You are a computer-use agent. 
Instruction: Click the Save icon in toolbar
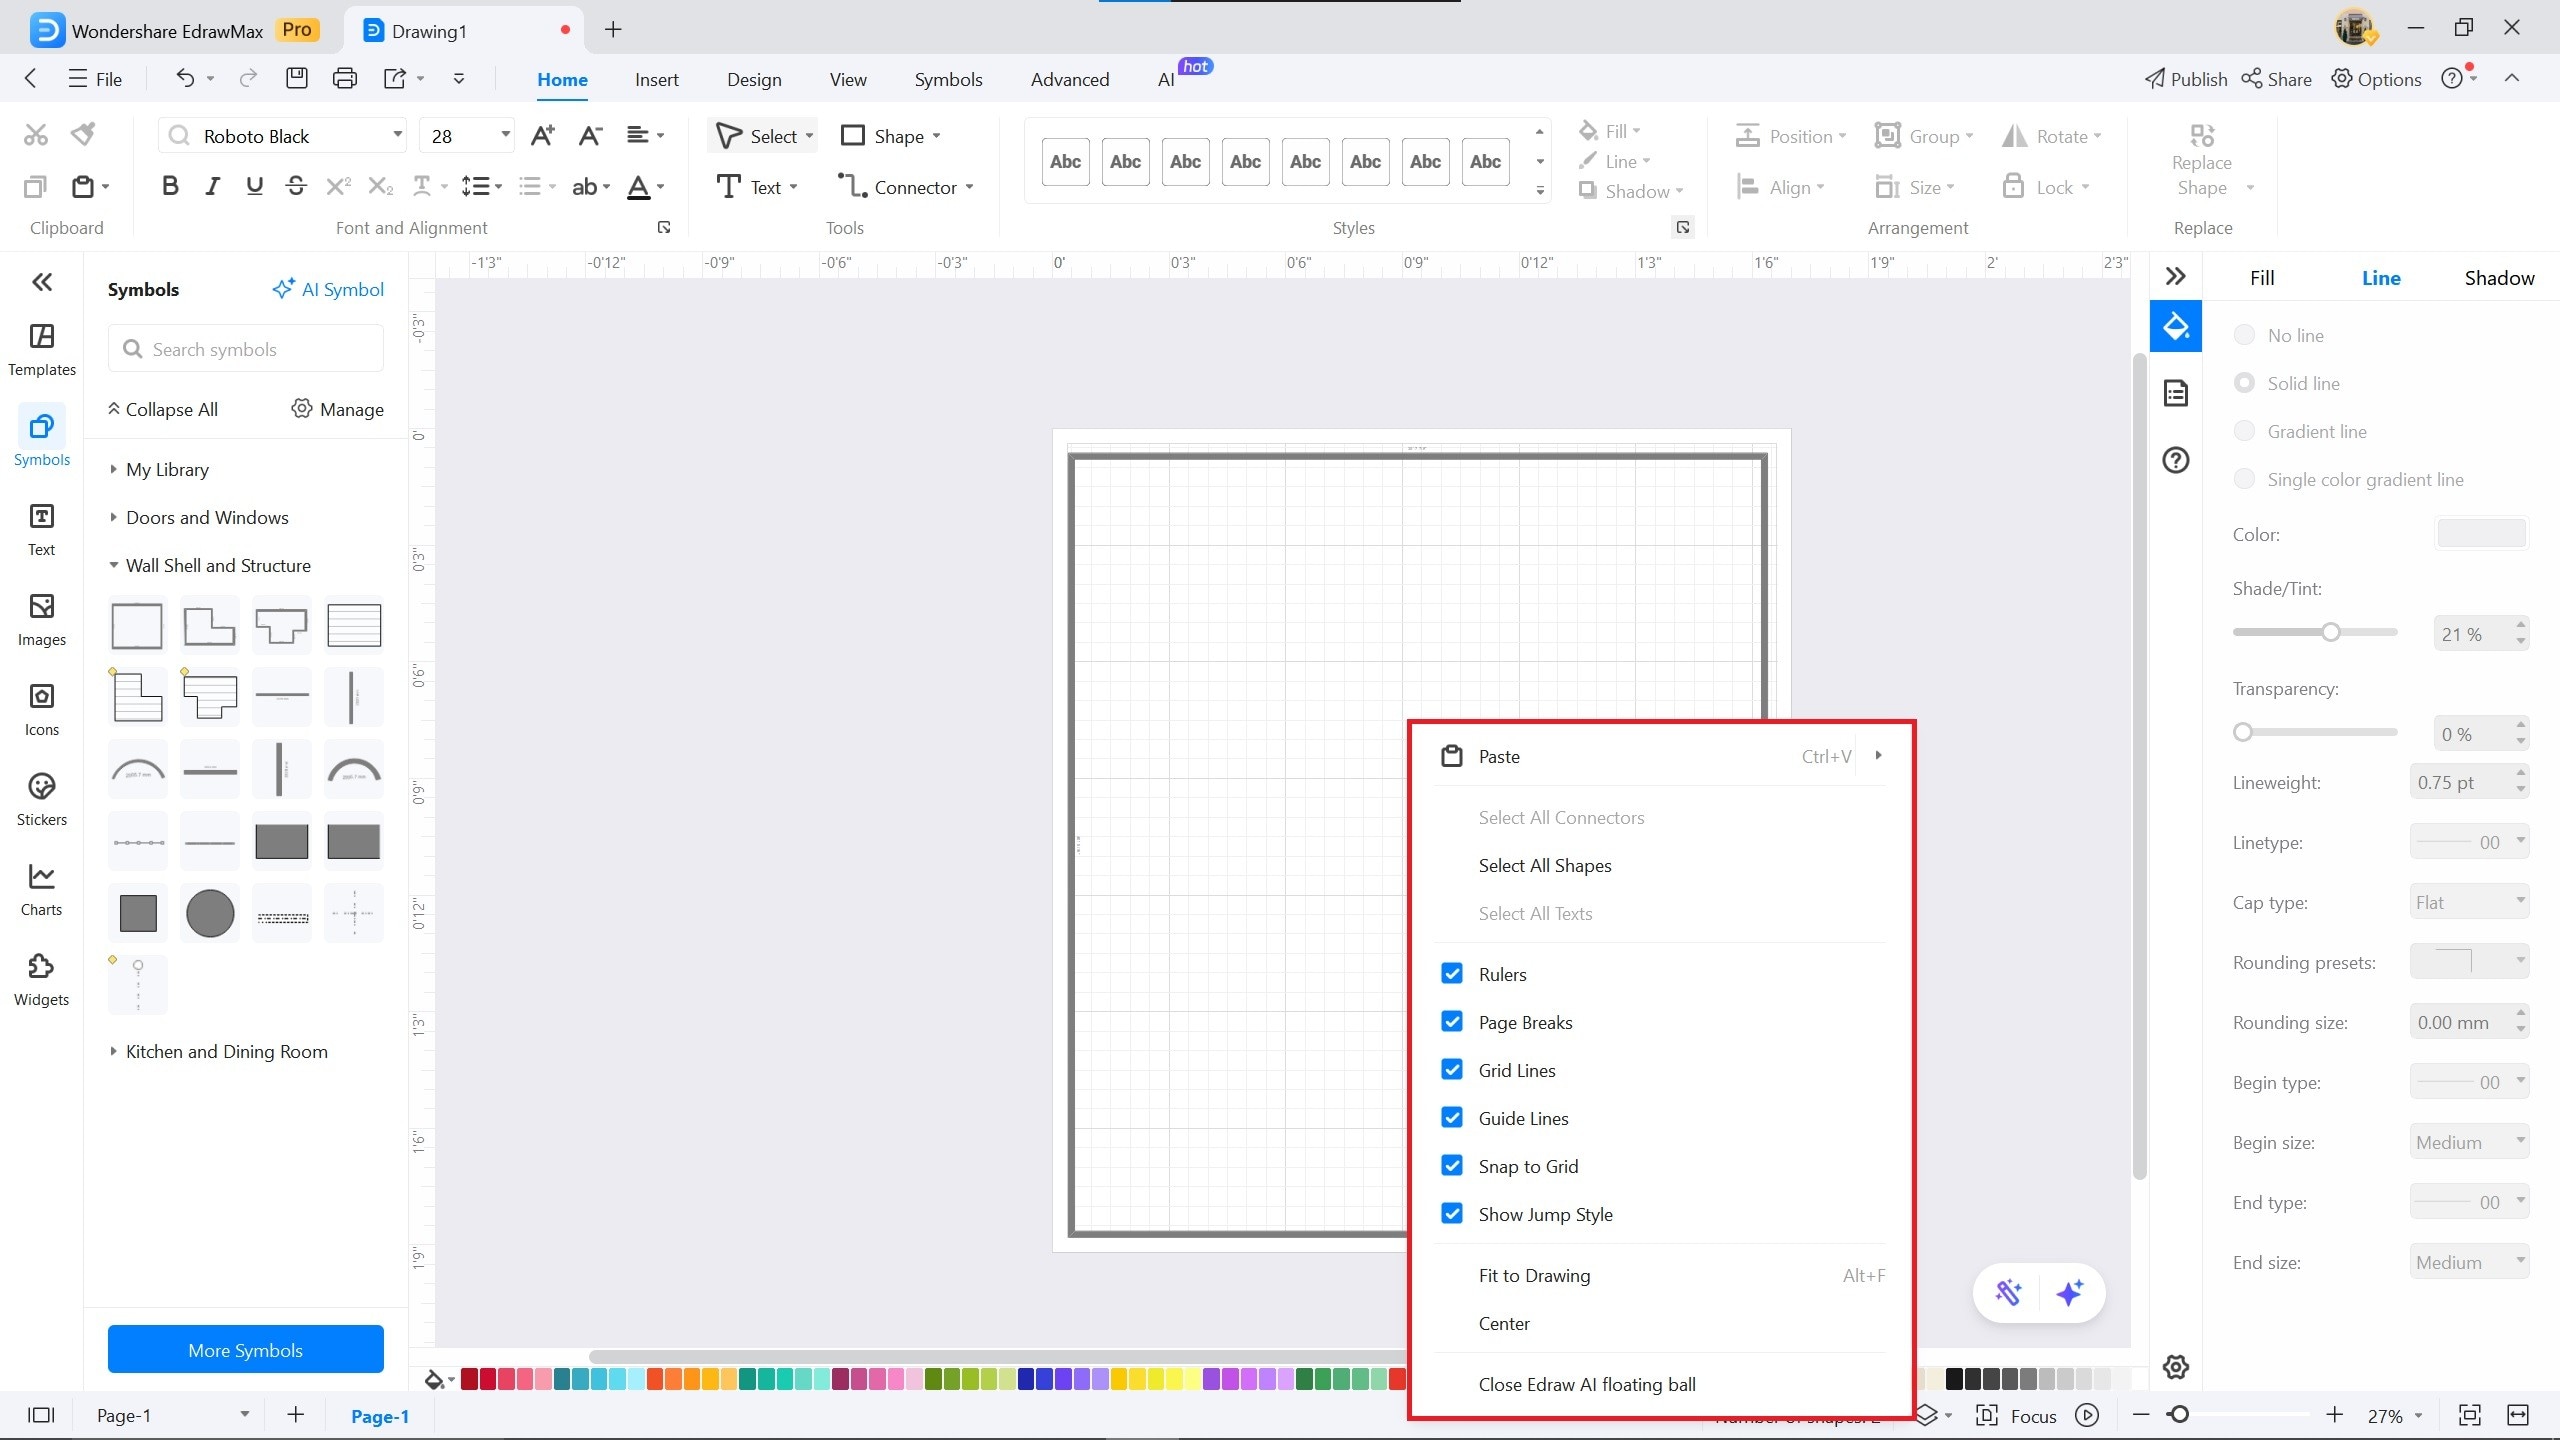296,78
